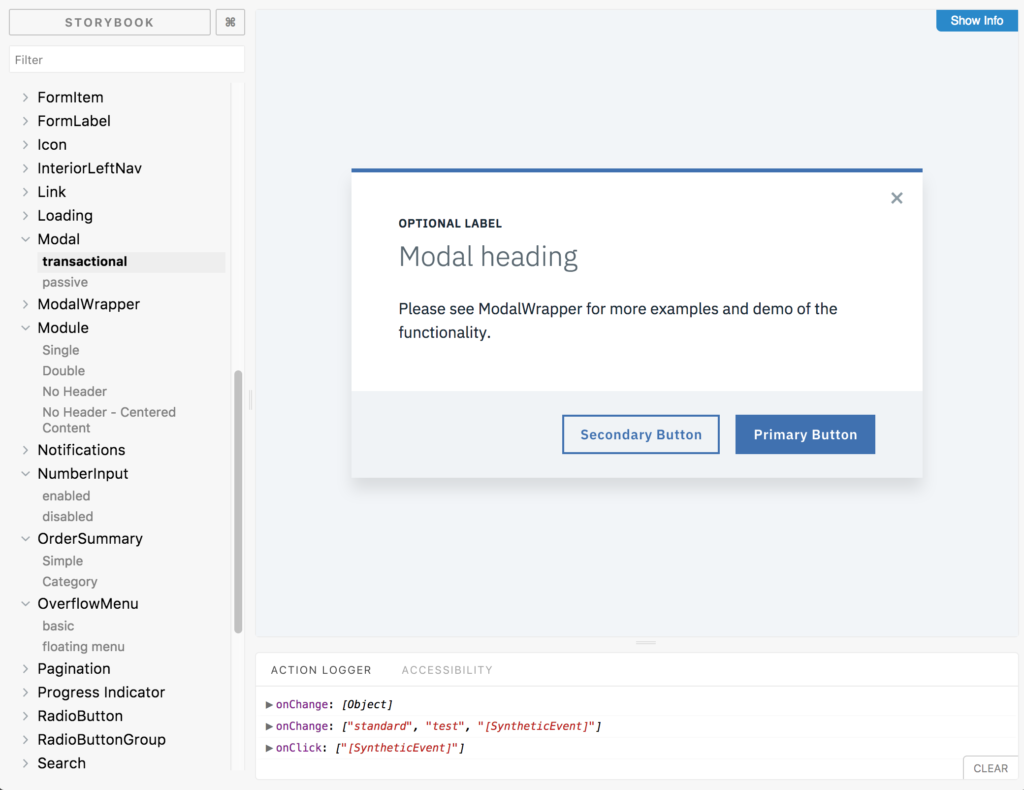Click the Filter search field
Screen dimensions: 1024x790
126,59
